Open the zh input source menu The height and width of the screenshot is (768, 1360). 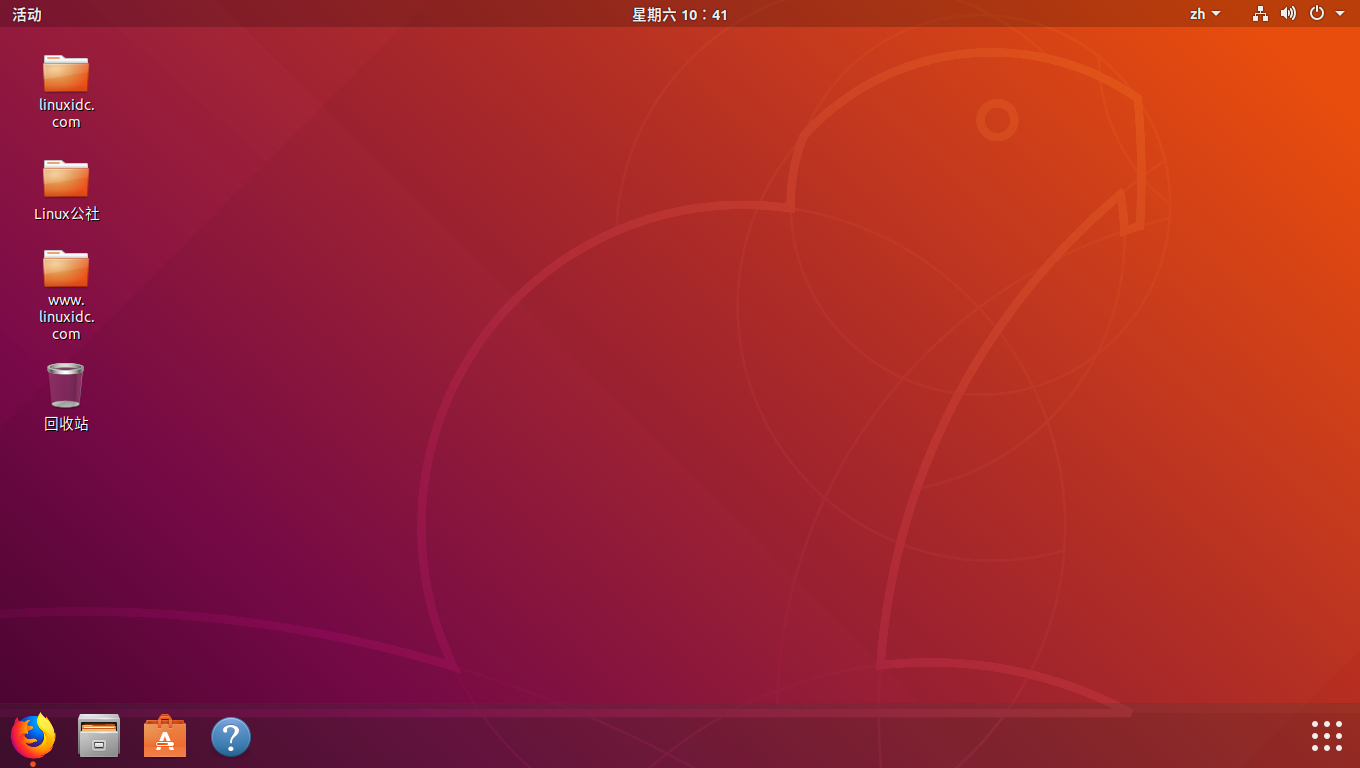pos(1205,14)
